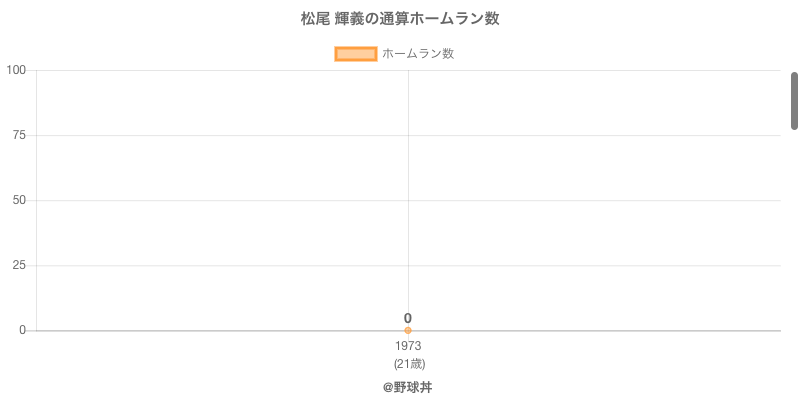Click the 25 y-axis tick label
Viewport: 800px width, 400px height.
[x=19, y=265]
